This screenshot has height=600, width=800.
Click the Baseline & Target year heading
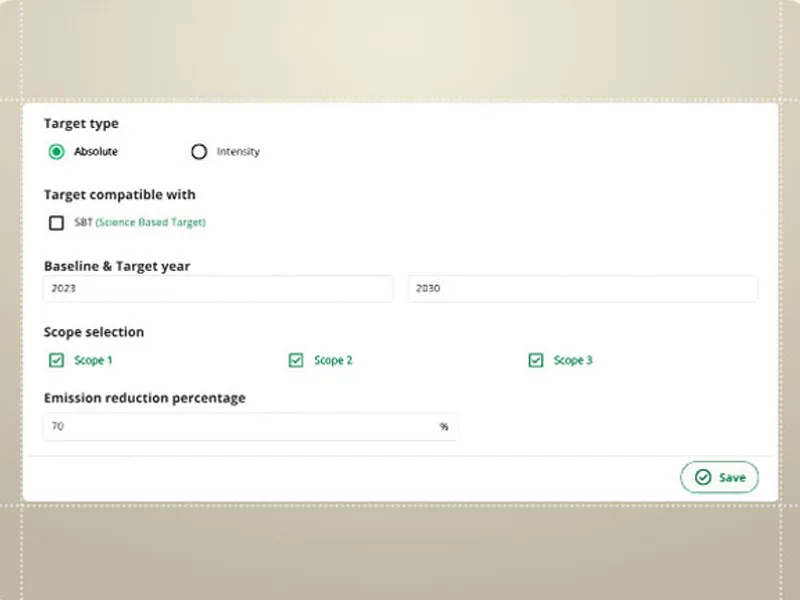(x=117, y=266)
